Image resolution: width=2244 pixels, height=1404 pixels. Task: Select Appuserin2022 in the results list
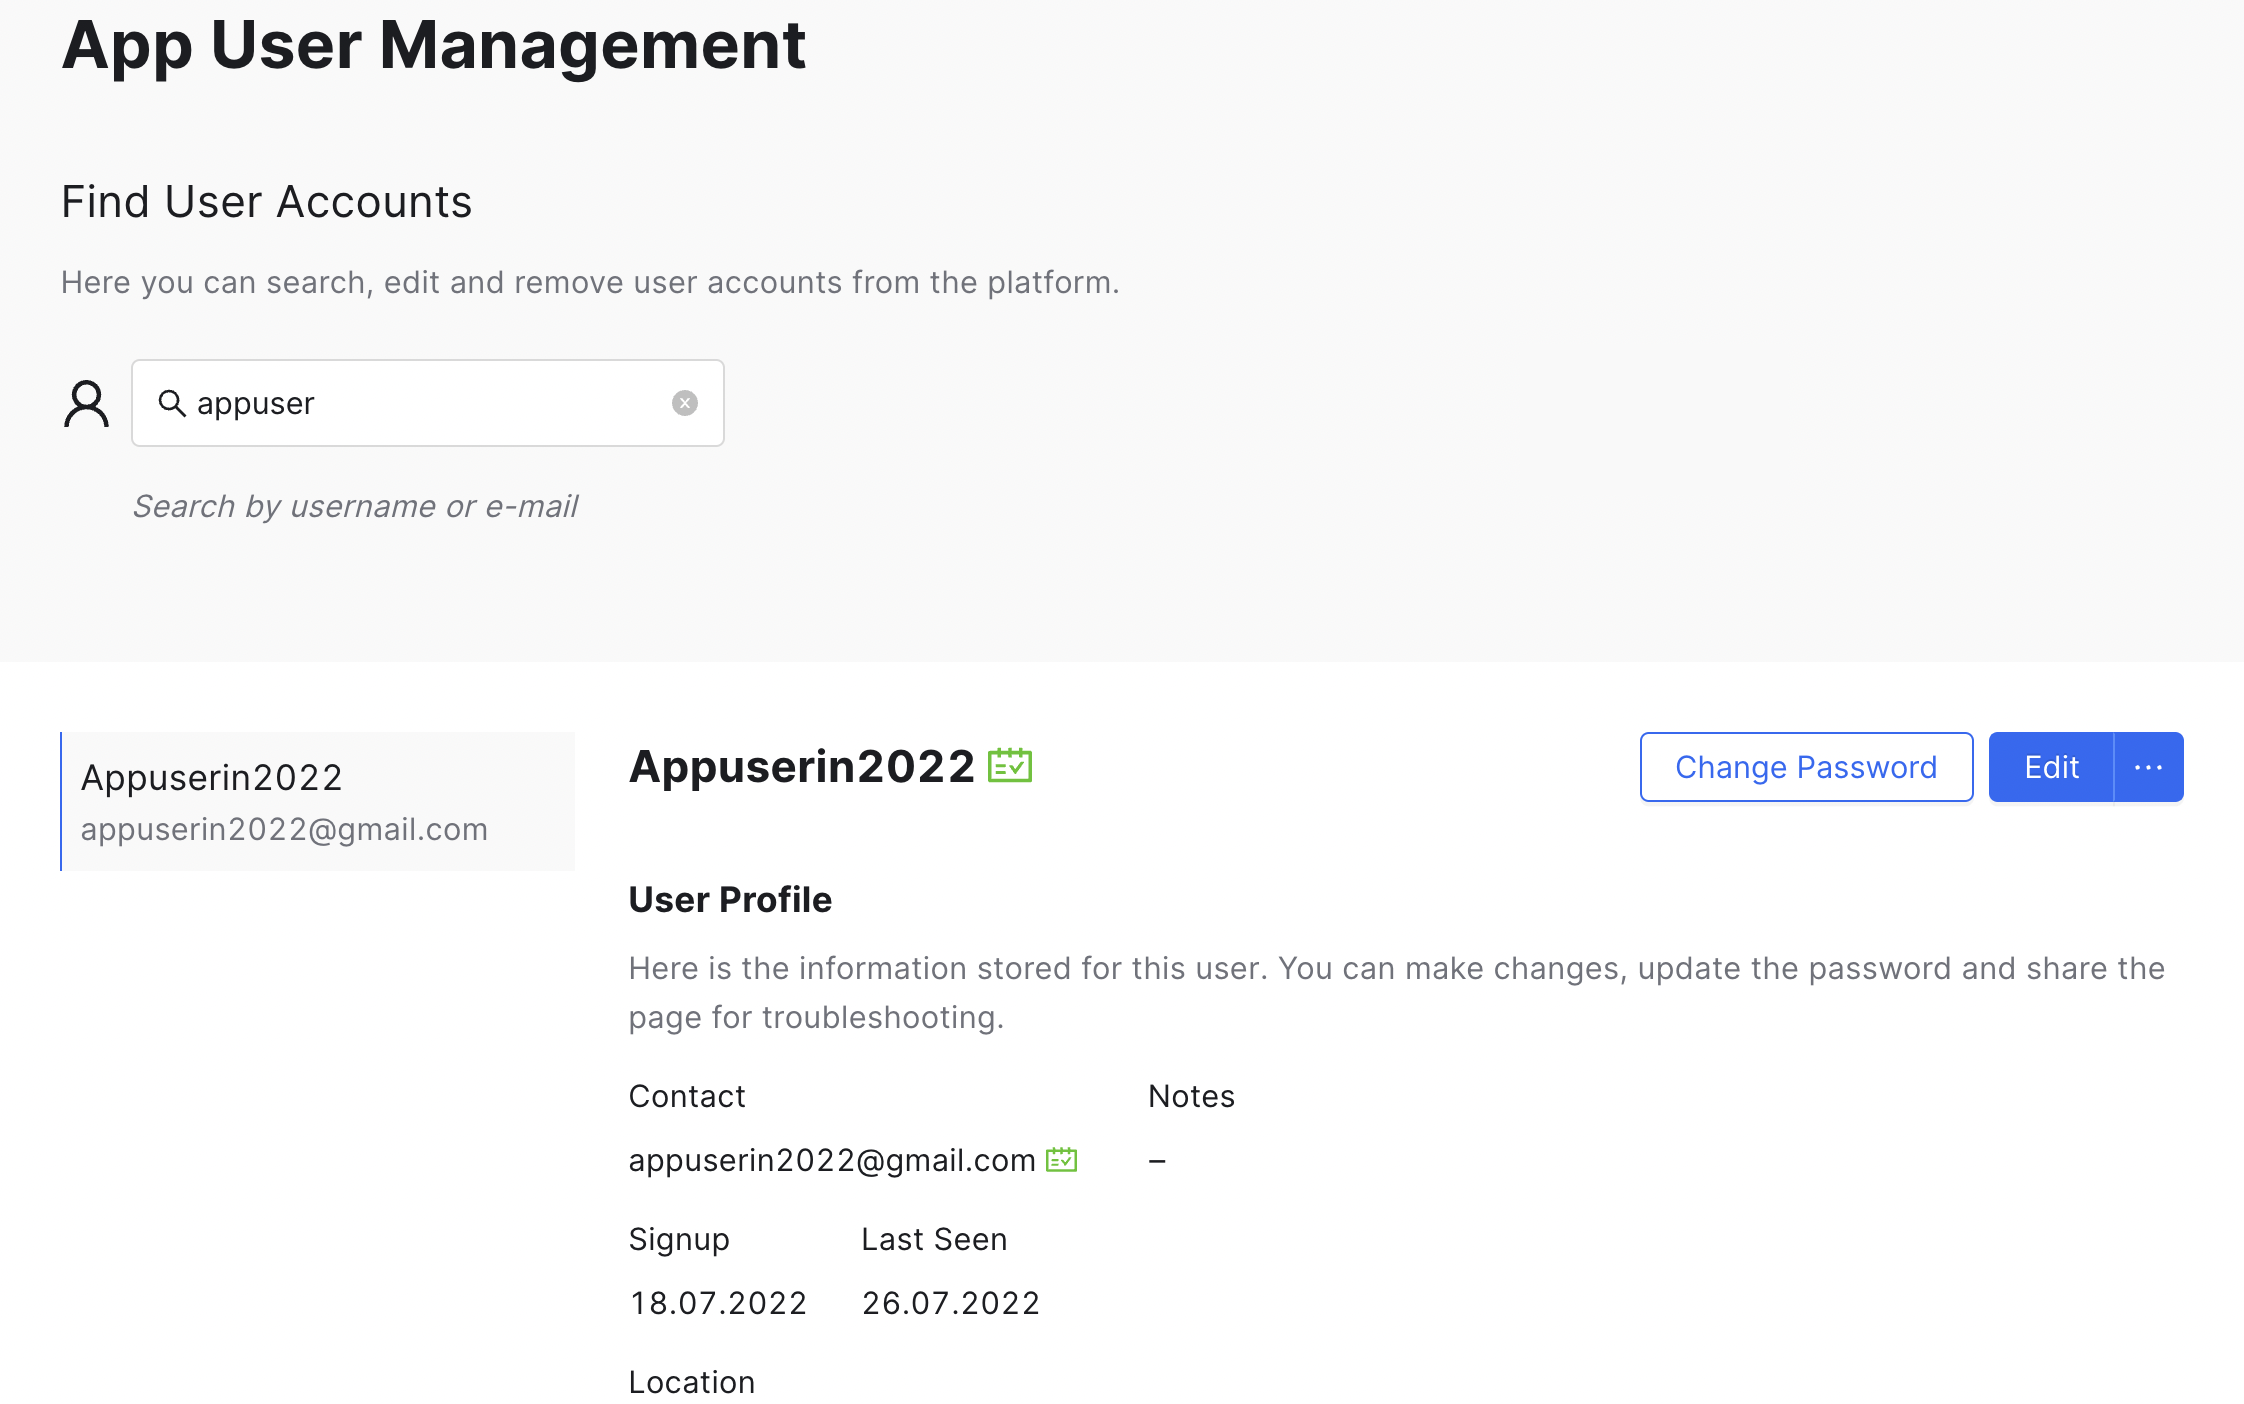click(318, 801)
